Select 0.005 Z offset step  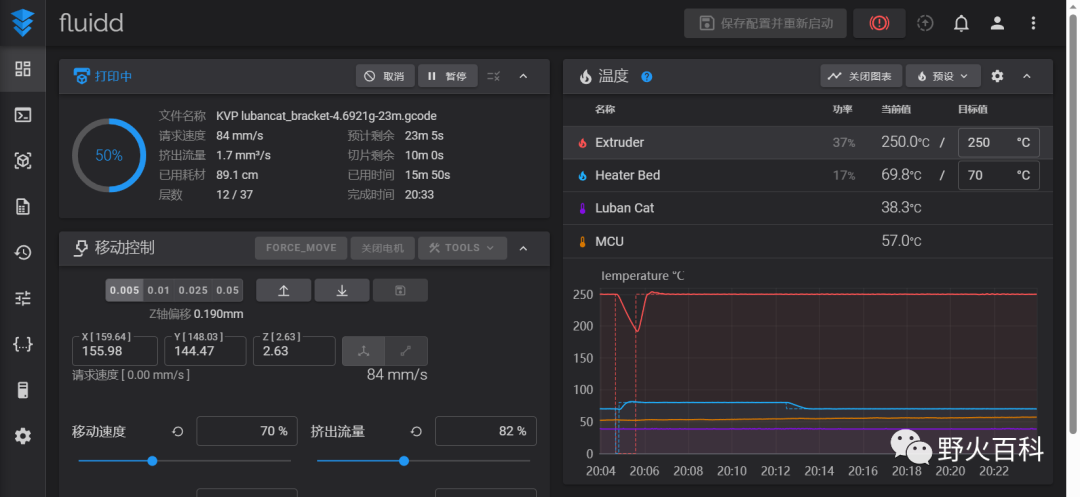tap(125, 290)
